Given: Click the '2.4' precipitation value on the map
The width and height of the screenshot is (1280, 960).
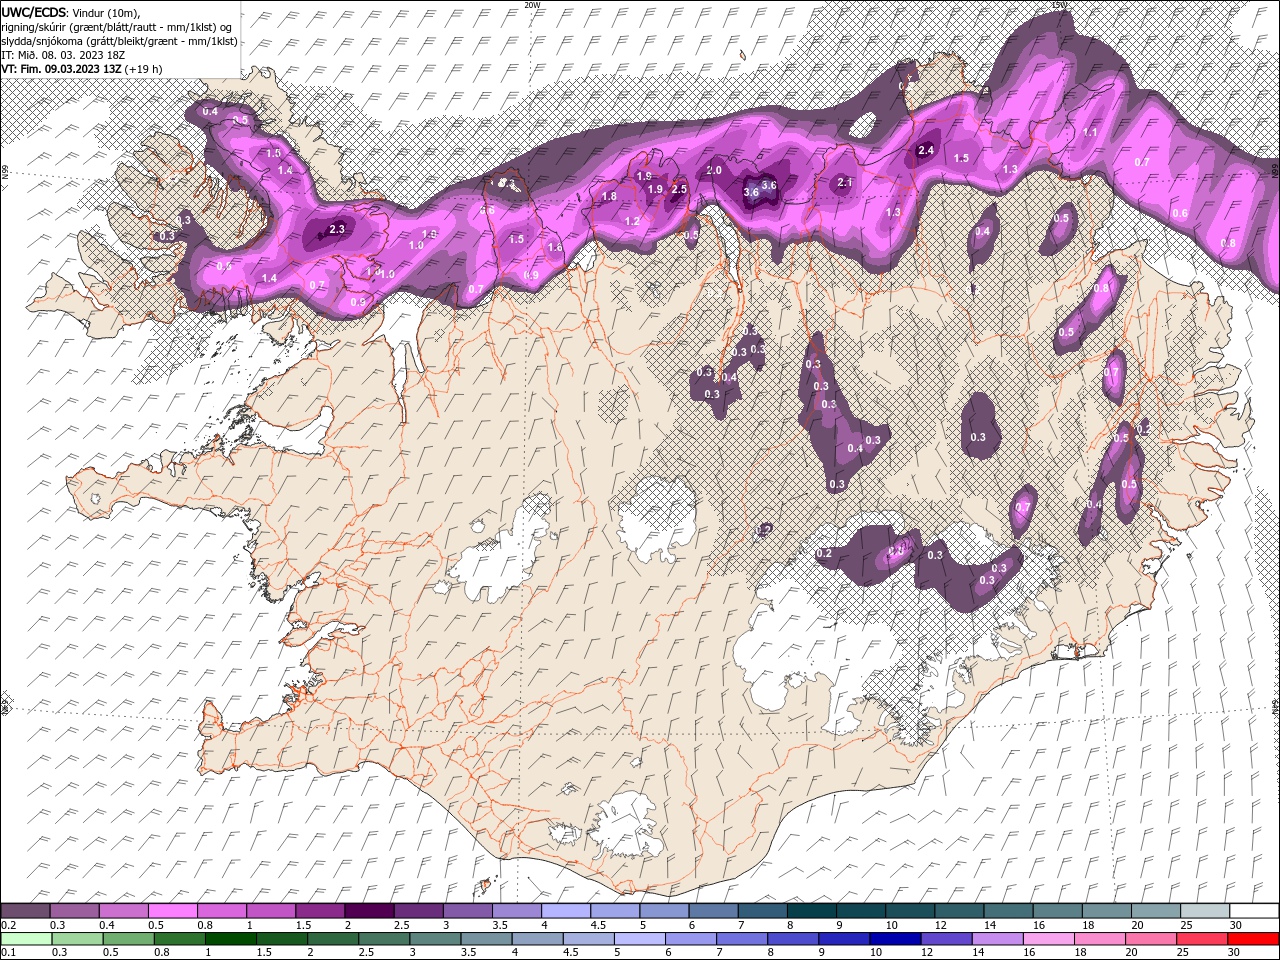Looking at the screenshot, I should (x=925, y=150).
